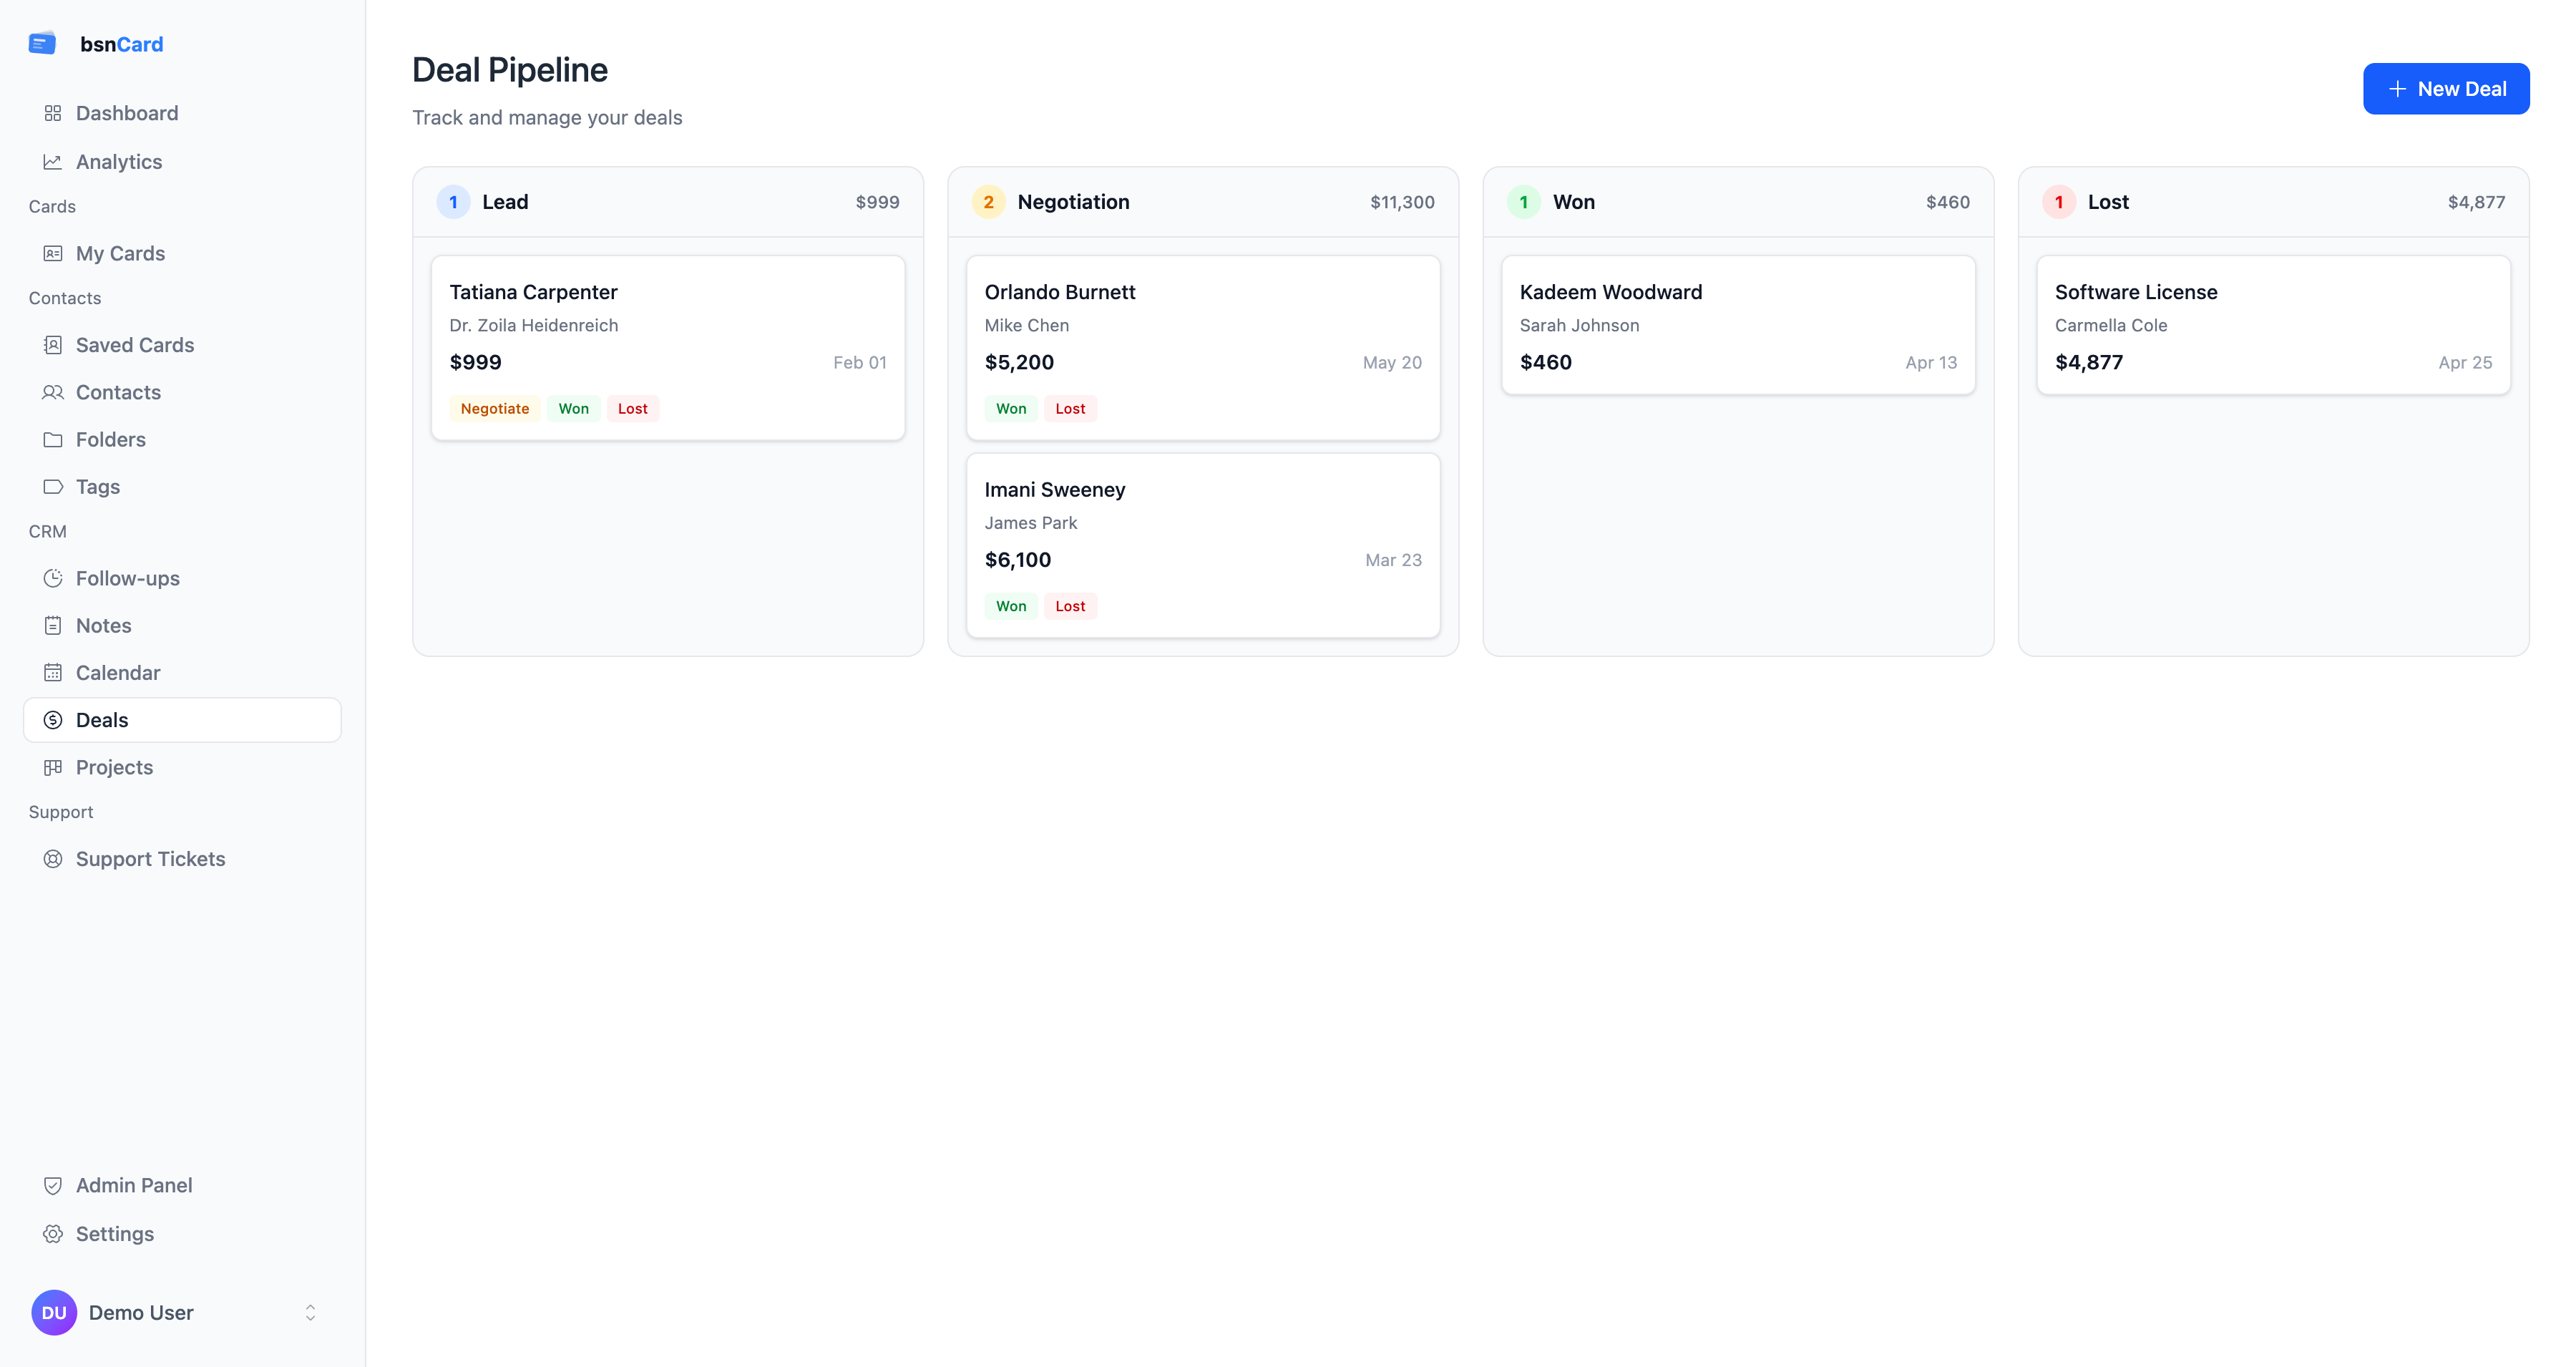Mark Tatiana Carpenter deal as Lost
This screenshot has width=2576, height=1367.
[x=632, y=409]
